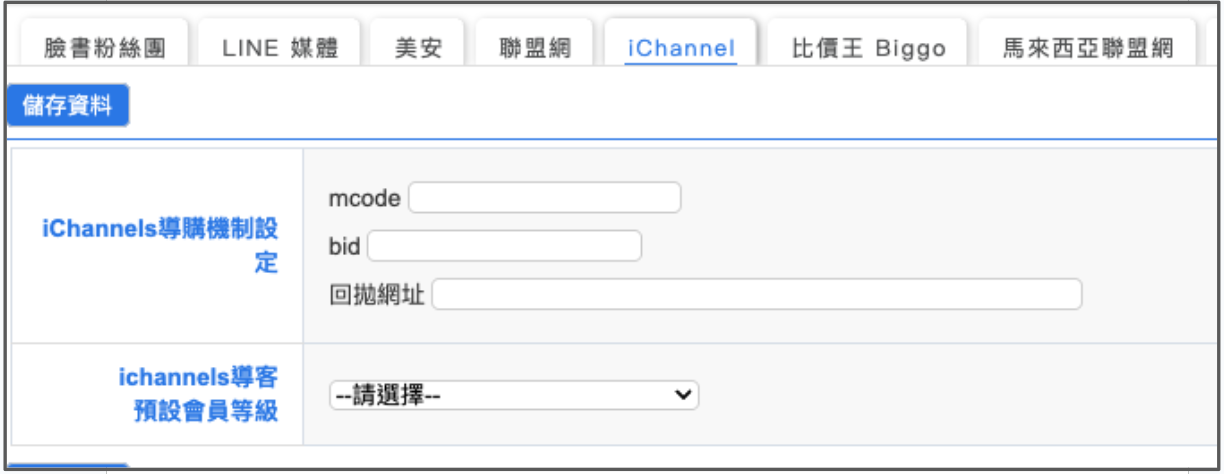This screenshot has height=474, width=1224.
Task: Focus the mcode text field
Action: [x=544, y=198]
